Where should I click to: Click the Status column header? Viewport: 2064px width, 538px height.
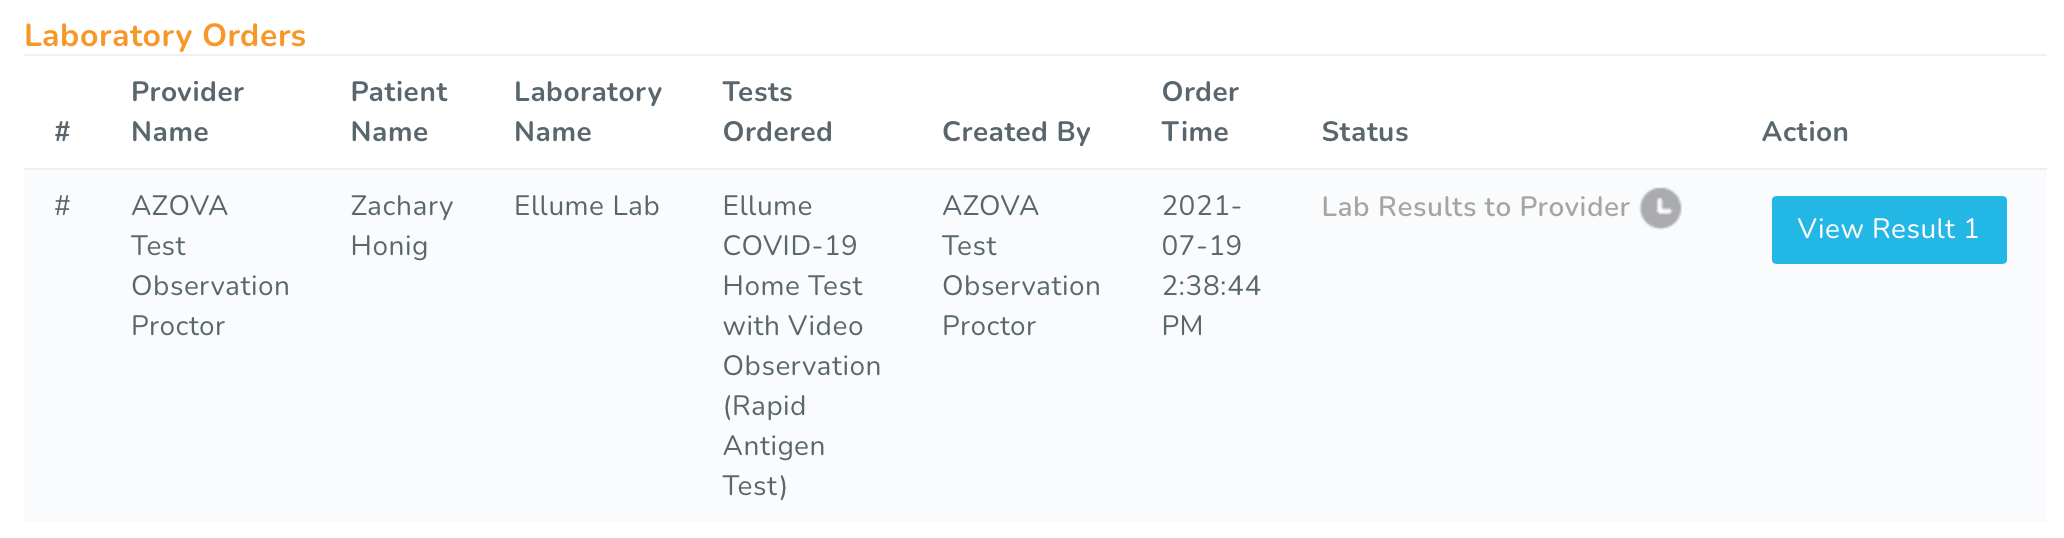tap(1364, 132)
